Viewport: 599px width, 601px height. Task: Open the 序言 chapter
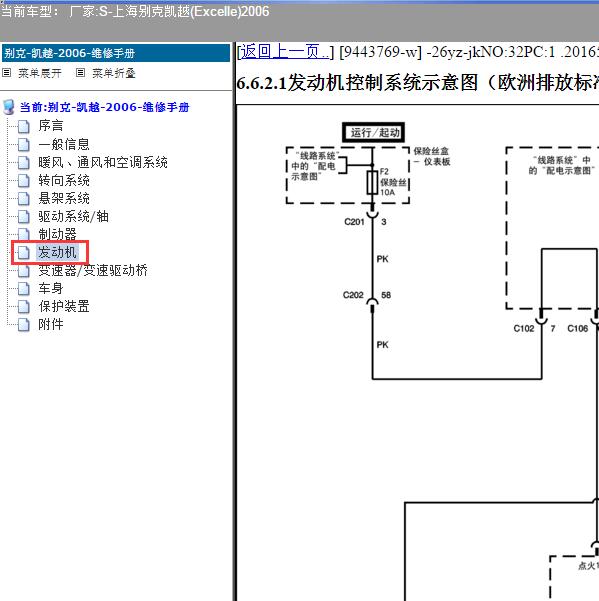coord(51,126)
